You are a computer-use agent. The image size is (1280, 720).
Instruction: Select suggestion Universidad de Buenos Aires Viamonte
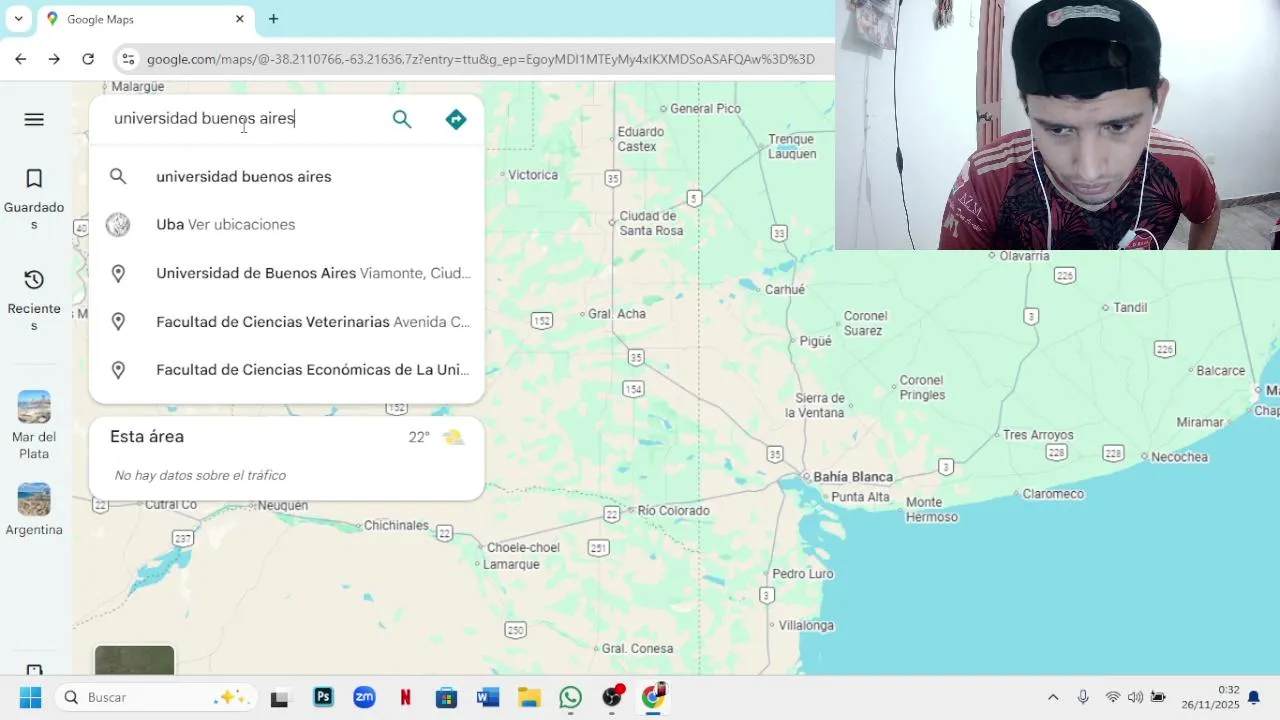click(x=287, y=273)
